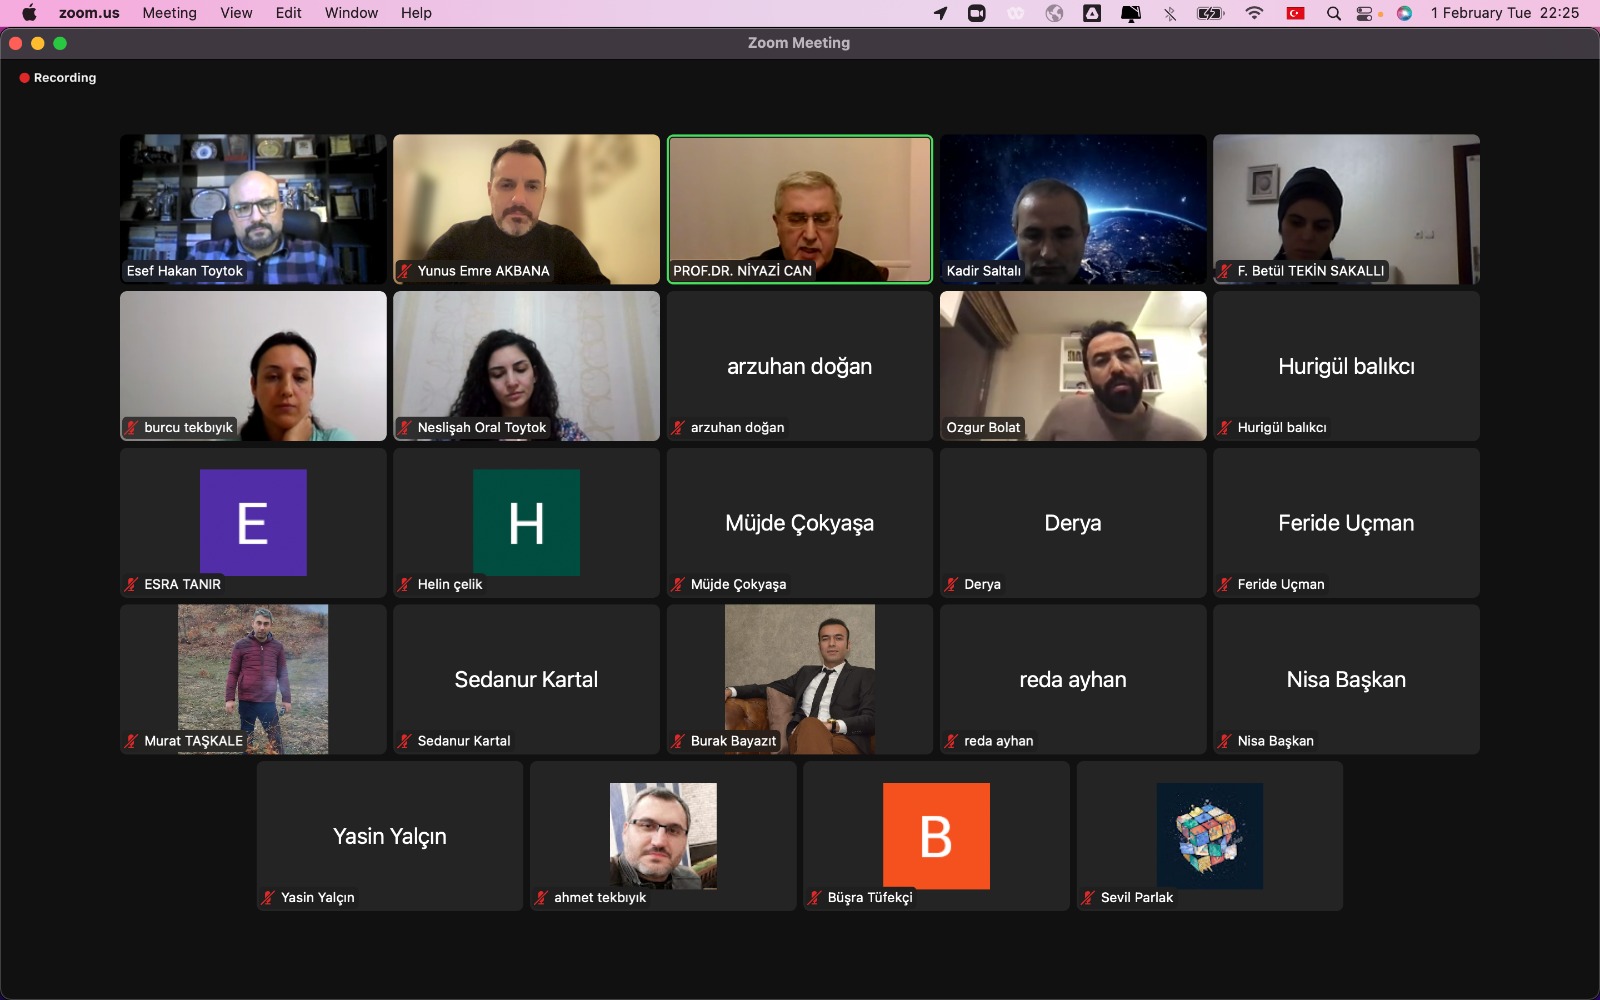Click the location services arrow icon
The height and width of the screenshot is (1000, 1600).
click(940, 13)
